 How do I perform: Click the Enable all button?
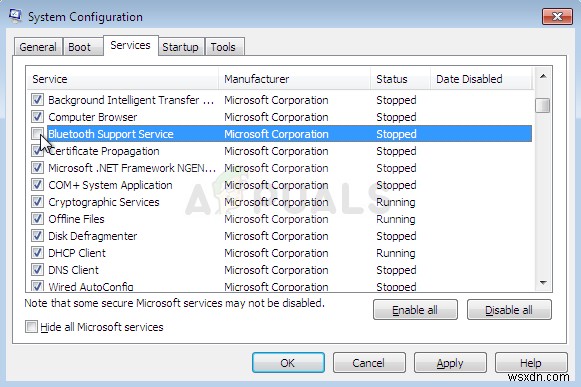[x=415, y=310]
